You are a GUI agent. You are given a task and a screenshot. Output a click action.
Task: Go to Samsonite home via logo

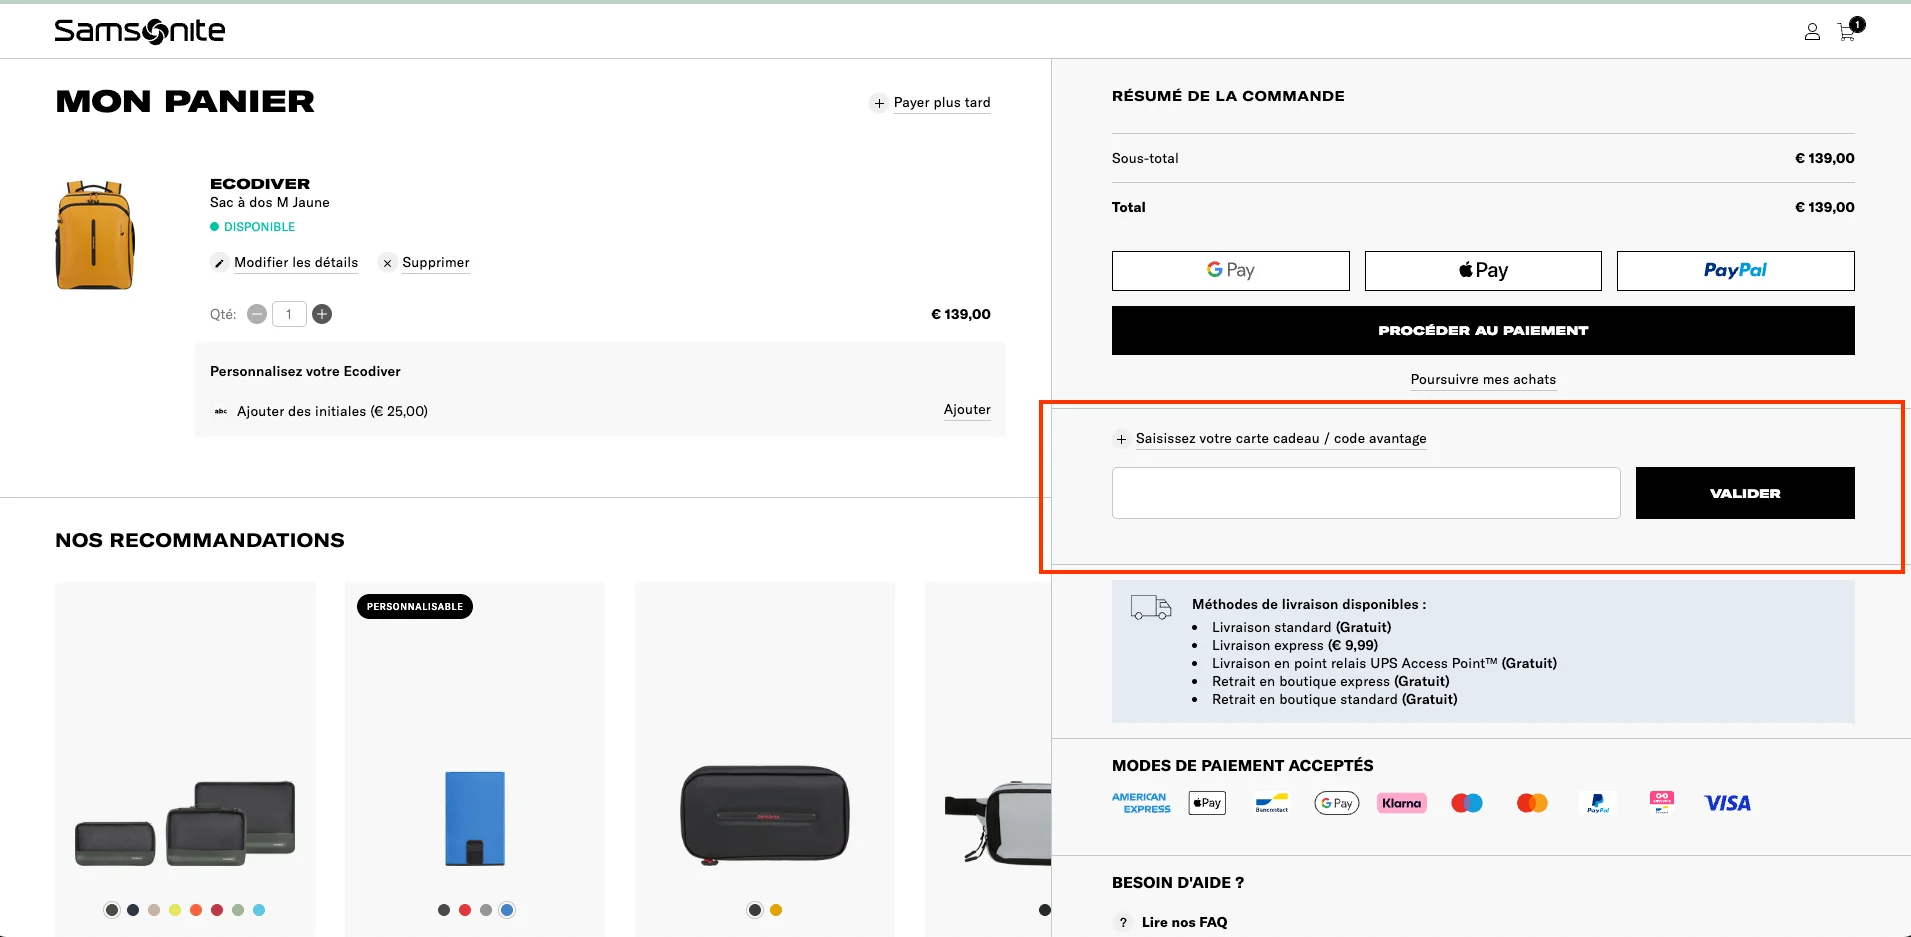(140, 31)
